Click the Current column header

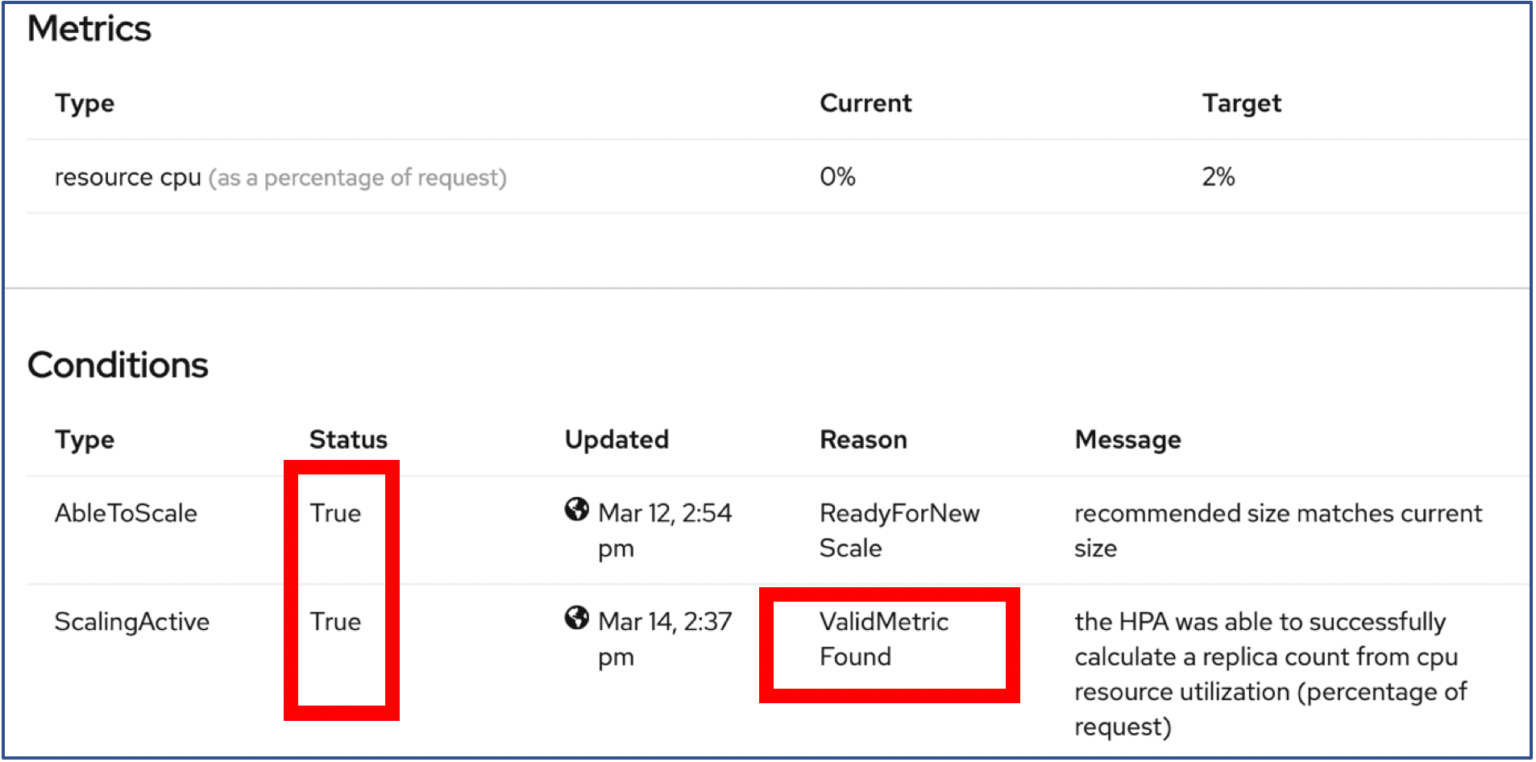pos(866,103)
